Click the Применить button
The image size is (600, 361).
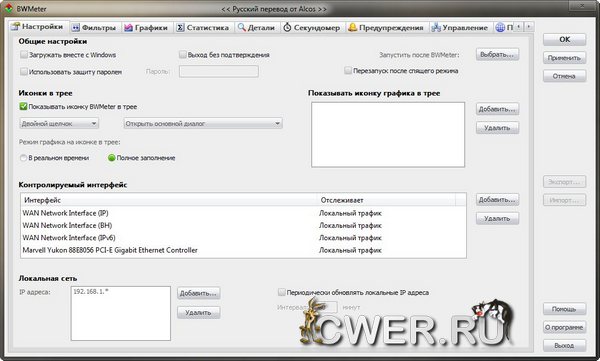564,58
